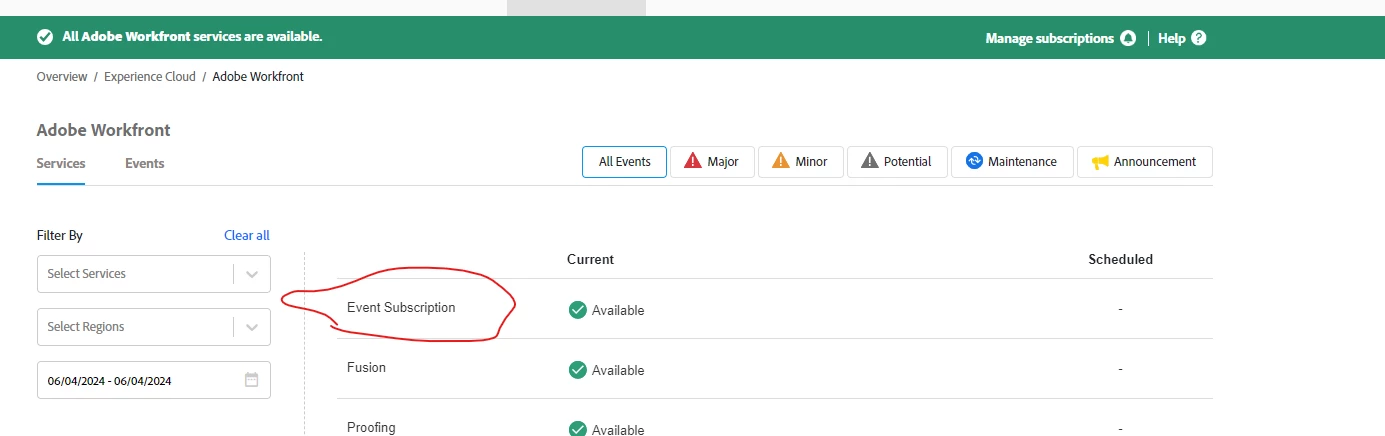The image size is (1385, 436).
Task: Select the Proofing service row
Action: [x=774, y=418]
